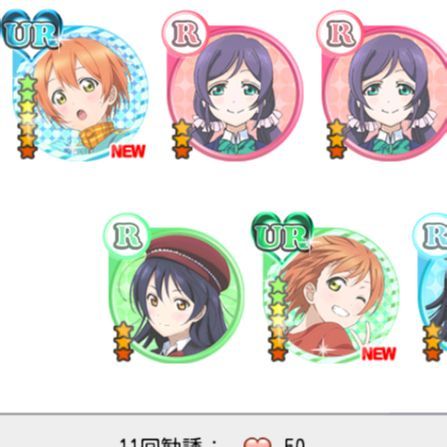The width and height of the screenshot is (447, 447).
Task: Click the pink R badge beside the blue UR card
Action: [x=185, y=33]
